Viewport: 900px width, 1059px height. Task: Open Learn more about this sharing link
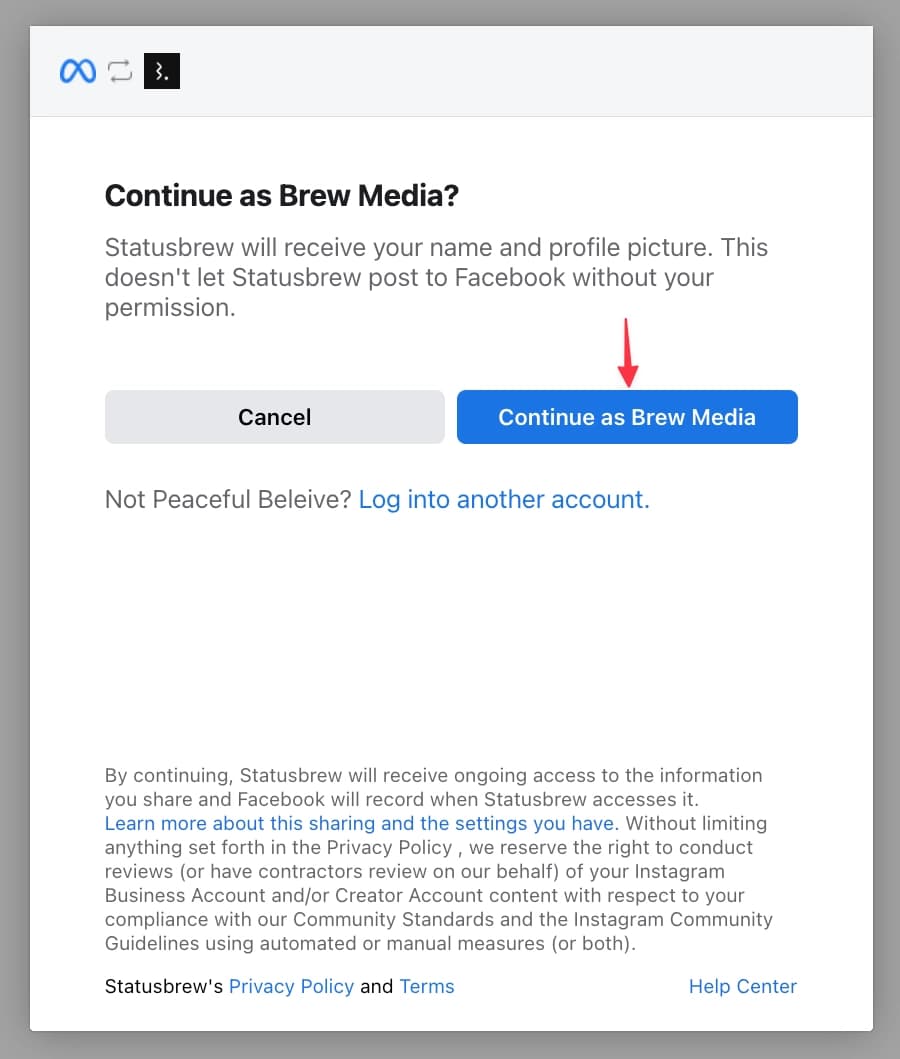(x=361, y=823)
